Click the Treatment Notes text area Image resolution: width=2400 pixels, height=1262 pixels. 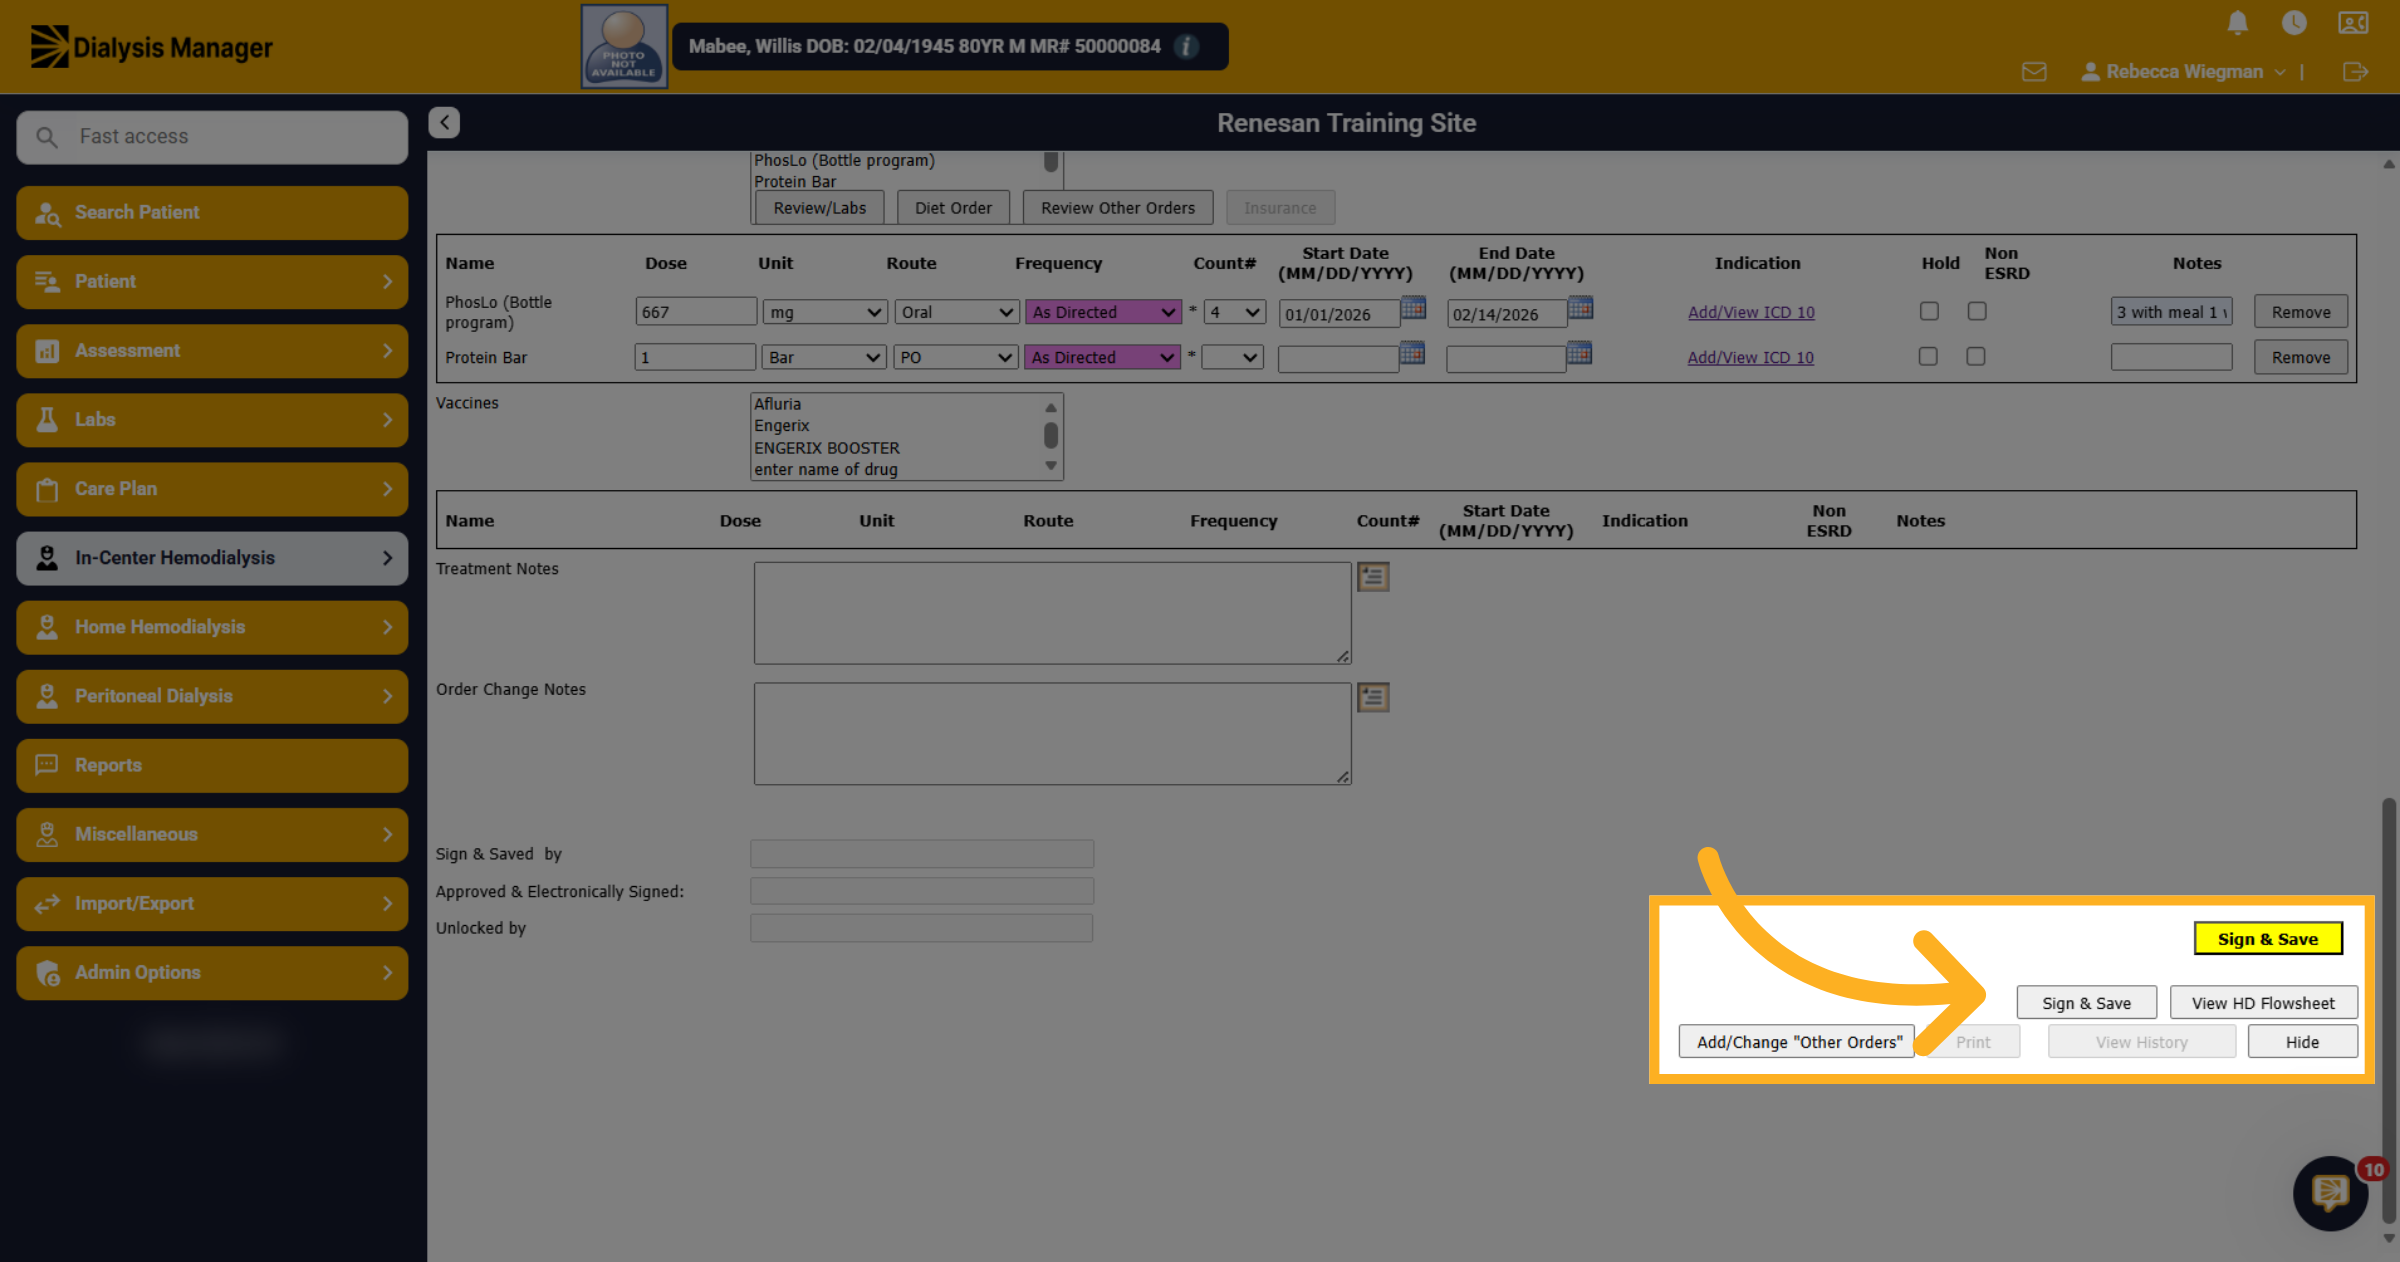tap(1052, 613)
